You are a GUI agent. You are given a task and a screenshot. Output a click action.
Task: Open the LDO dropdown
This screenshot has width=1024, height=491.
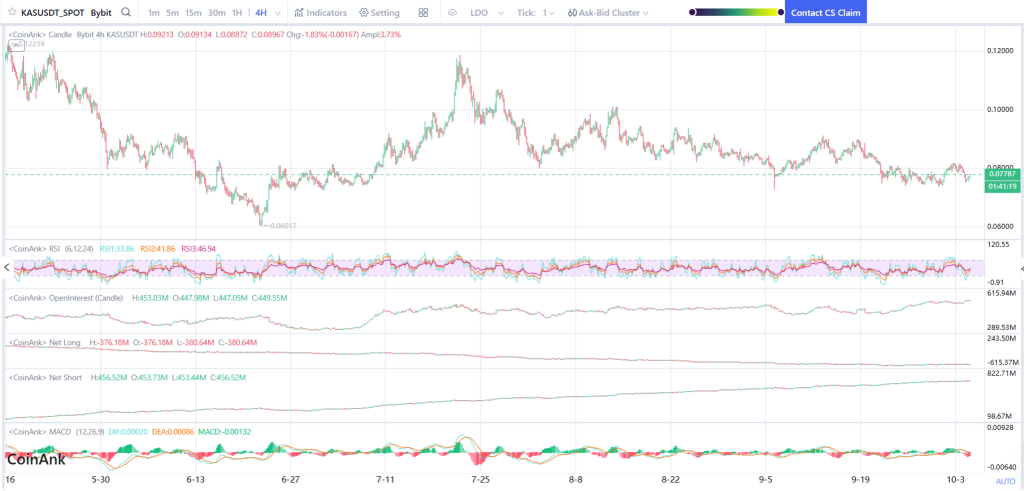pyautogui.click(x=487, y=12)
